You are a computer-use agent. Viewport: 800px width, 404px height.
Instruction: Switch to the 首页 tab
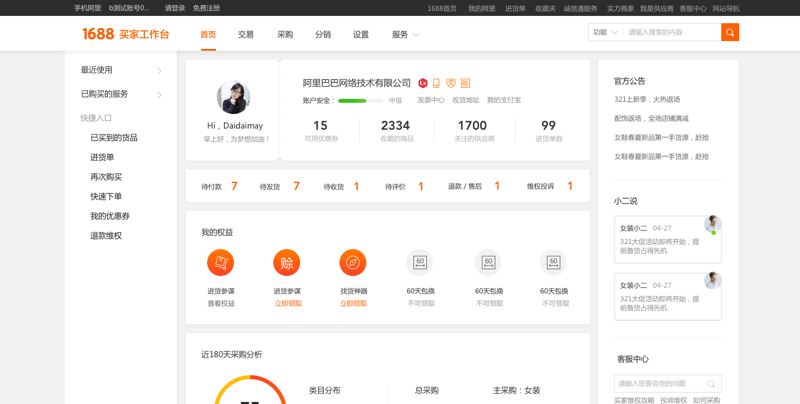click(208, 35)
